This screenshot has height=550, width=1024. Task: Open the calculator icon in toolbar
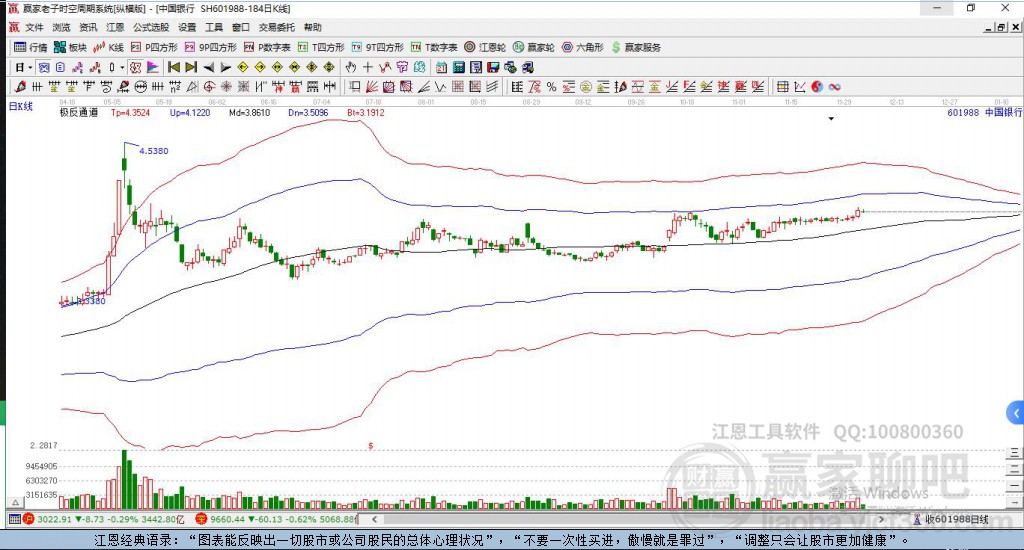(x=458, y=67)
